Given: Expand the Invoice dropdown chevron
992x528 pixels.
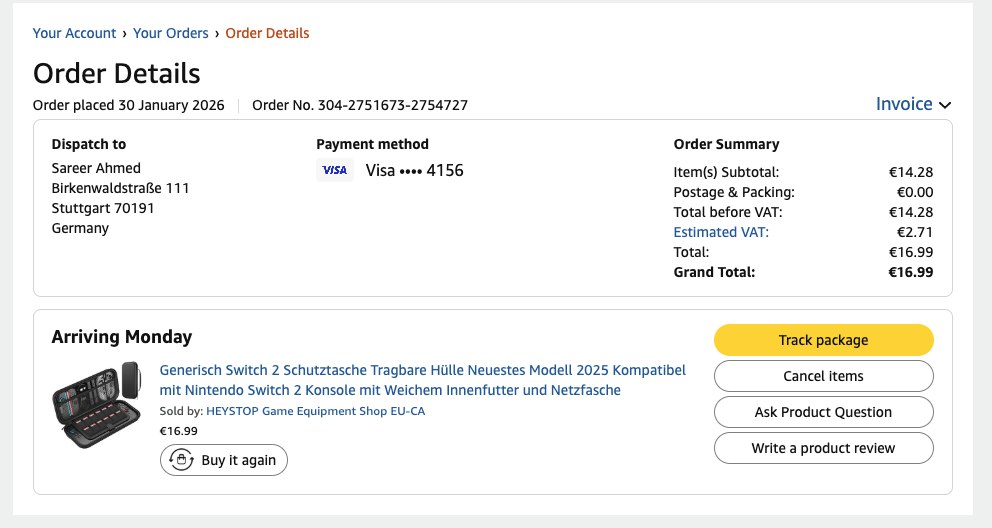Looking at the screenshot, I should 945,105.
